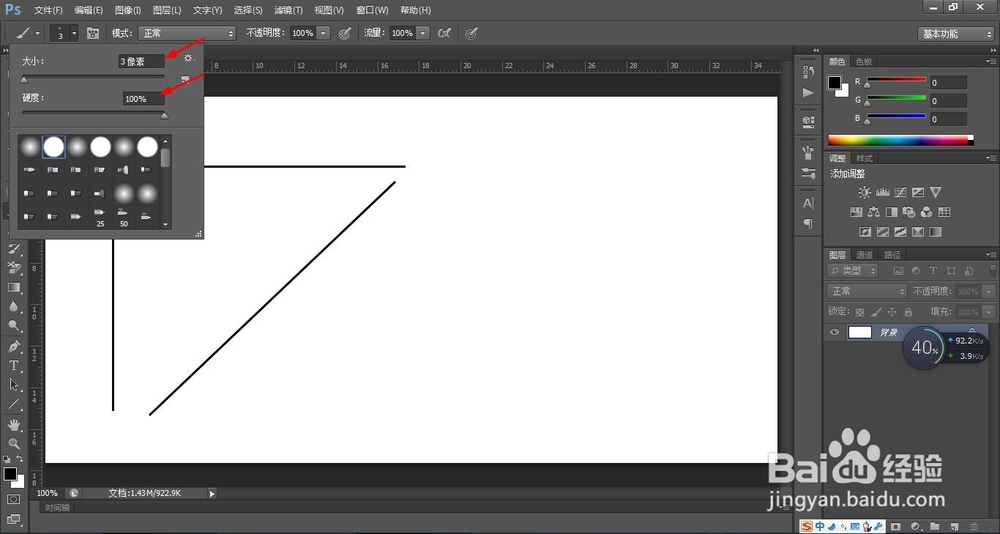This screenshot has height=534, width=1000.
Task: Switch to the 路径 tab
Action: tap(892, 255)
